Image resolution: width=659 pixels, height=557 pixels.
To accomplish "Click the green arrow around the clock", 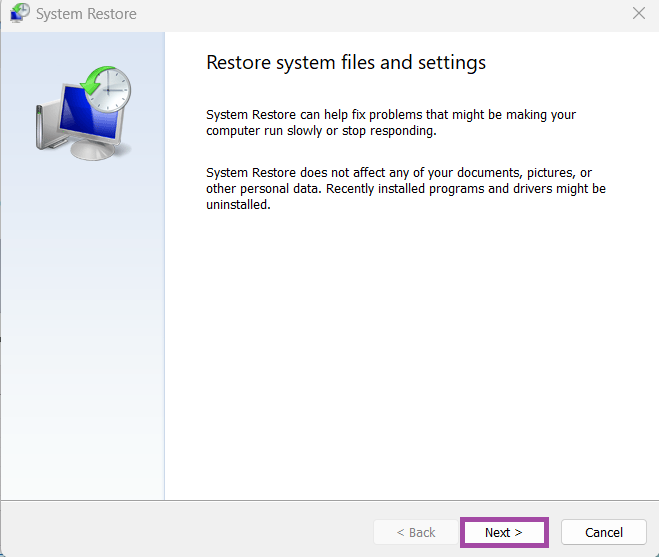I will 91,79.
